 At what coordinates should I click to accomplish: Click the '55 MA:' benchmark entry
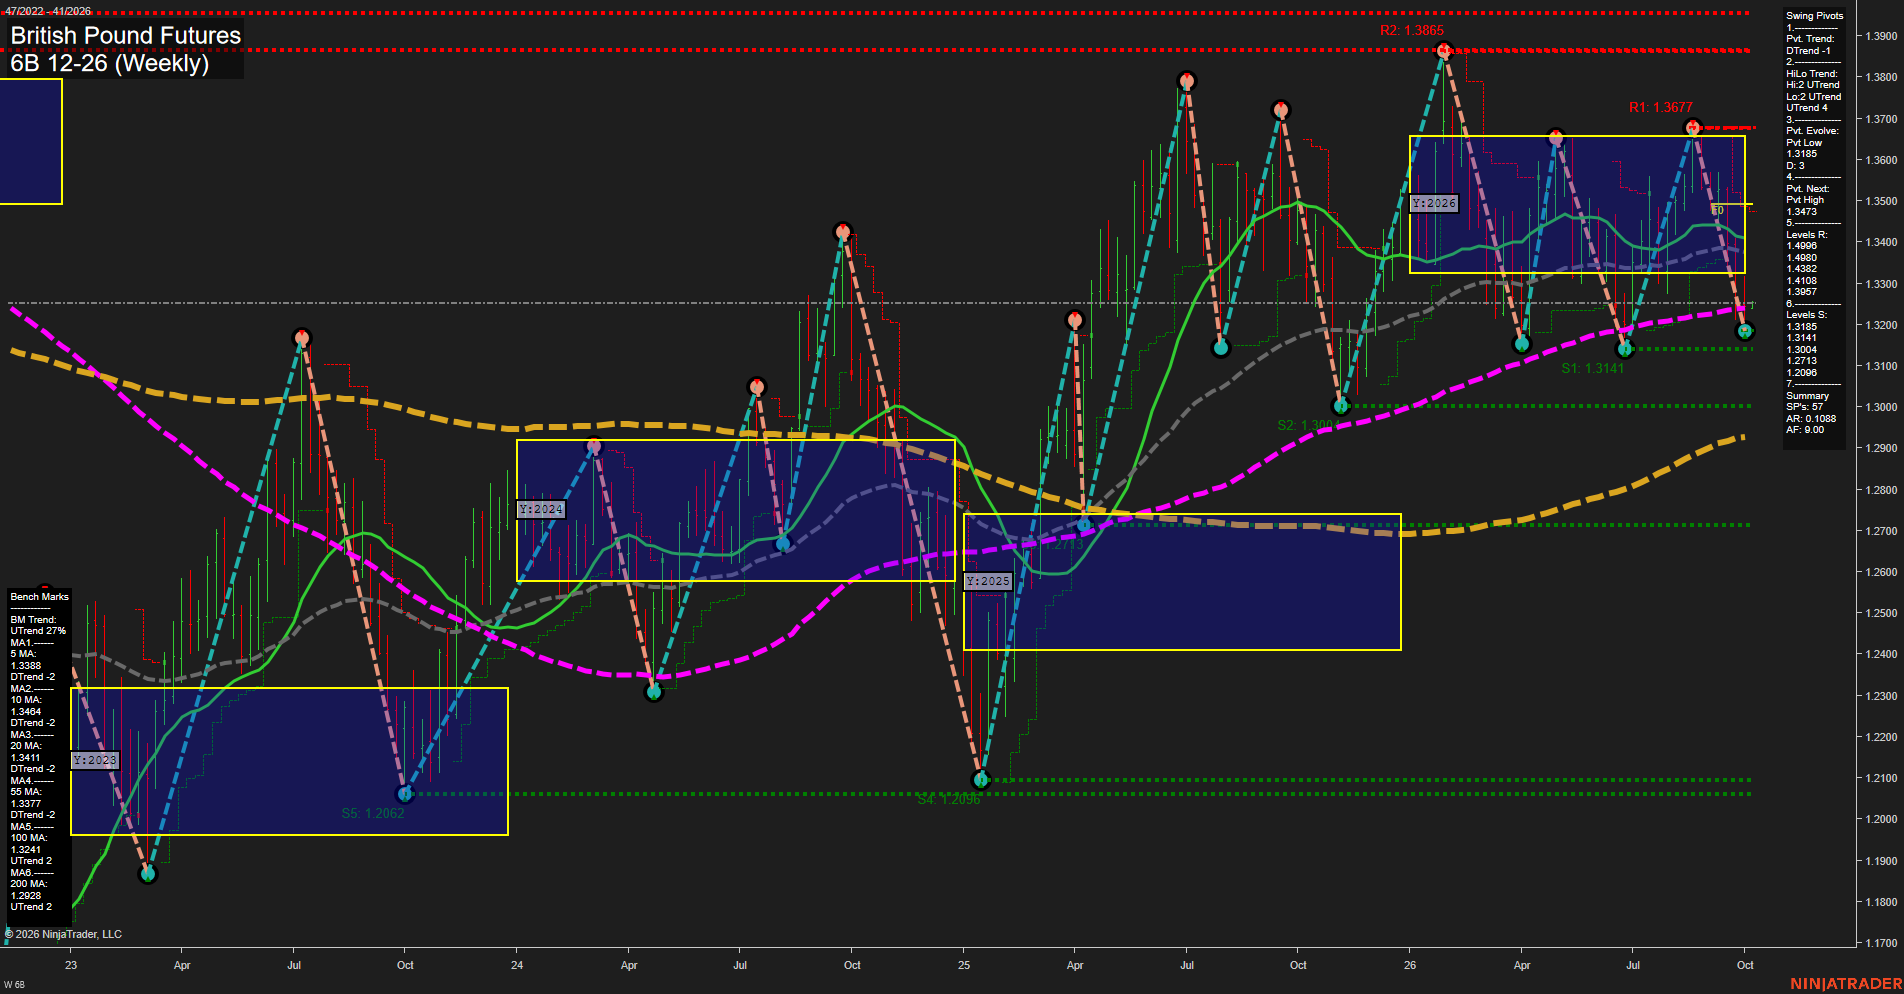26,792
